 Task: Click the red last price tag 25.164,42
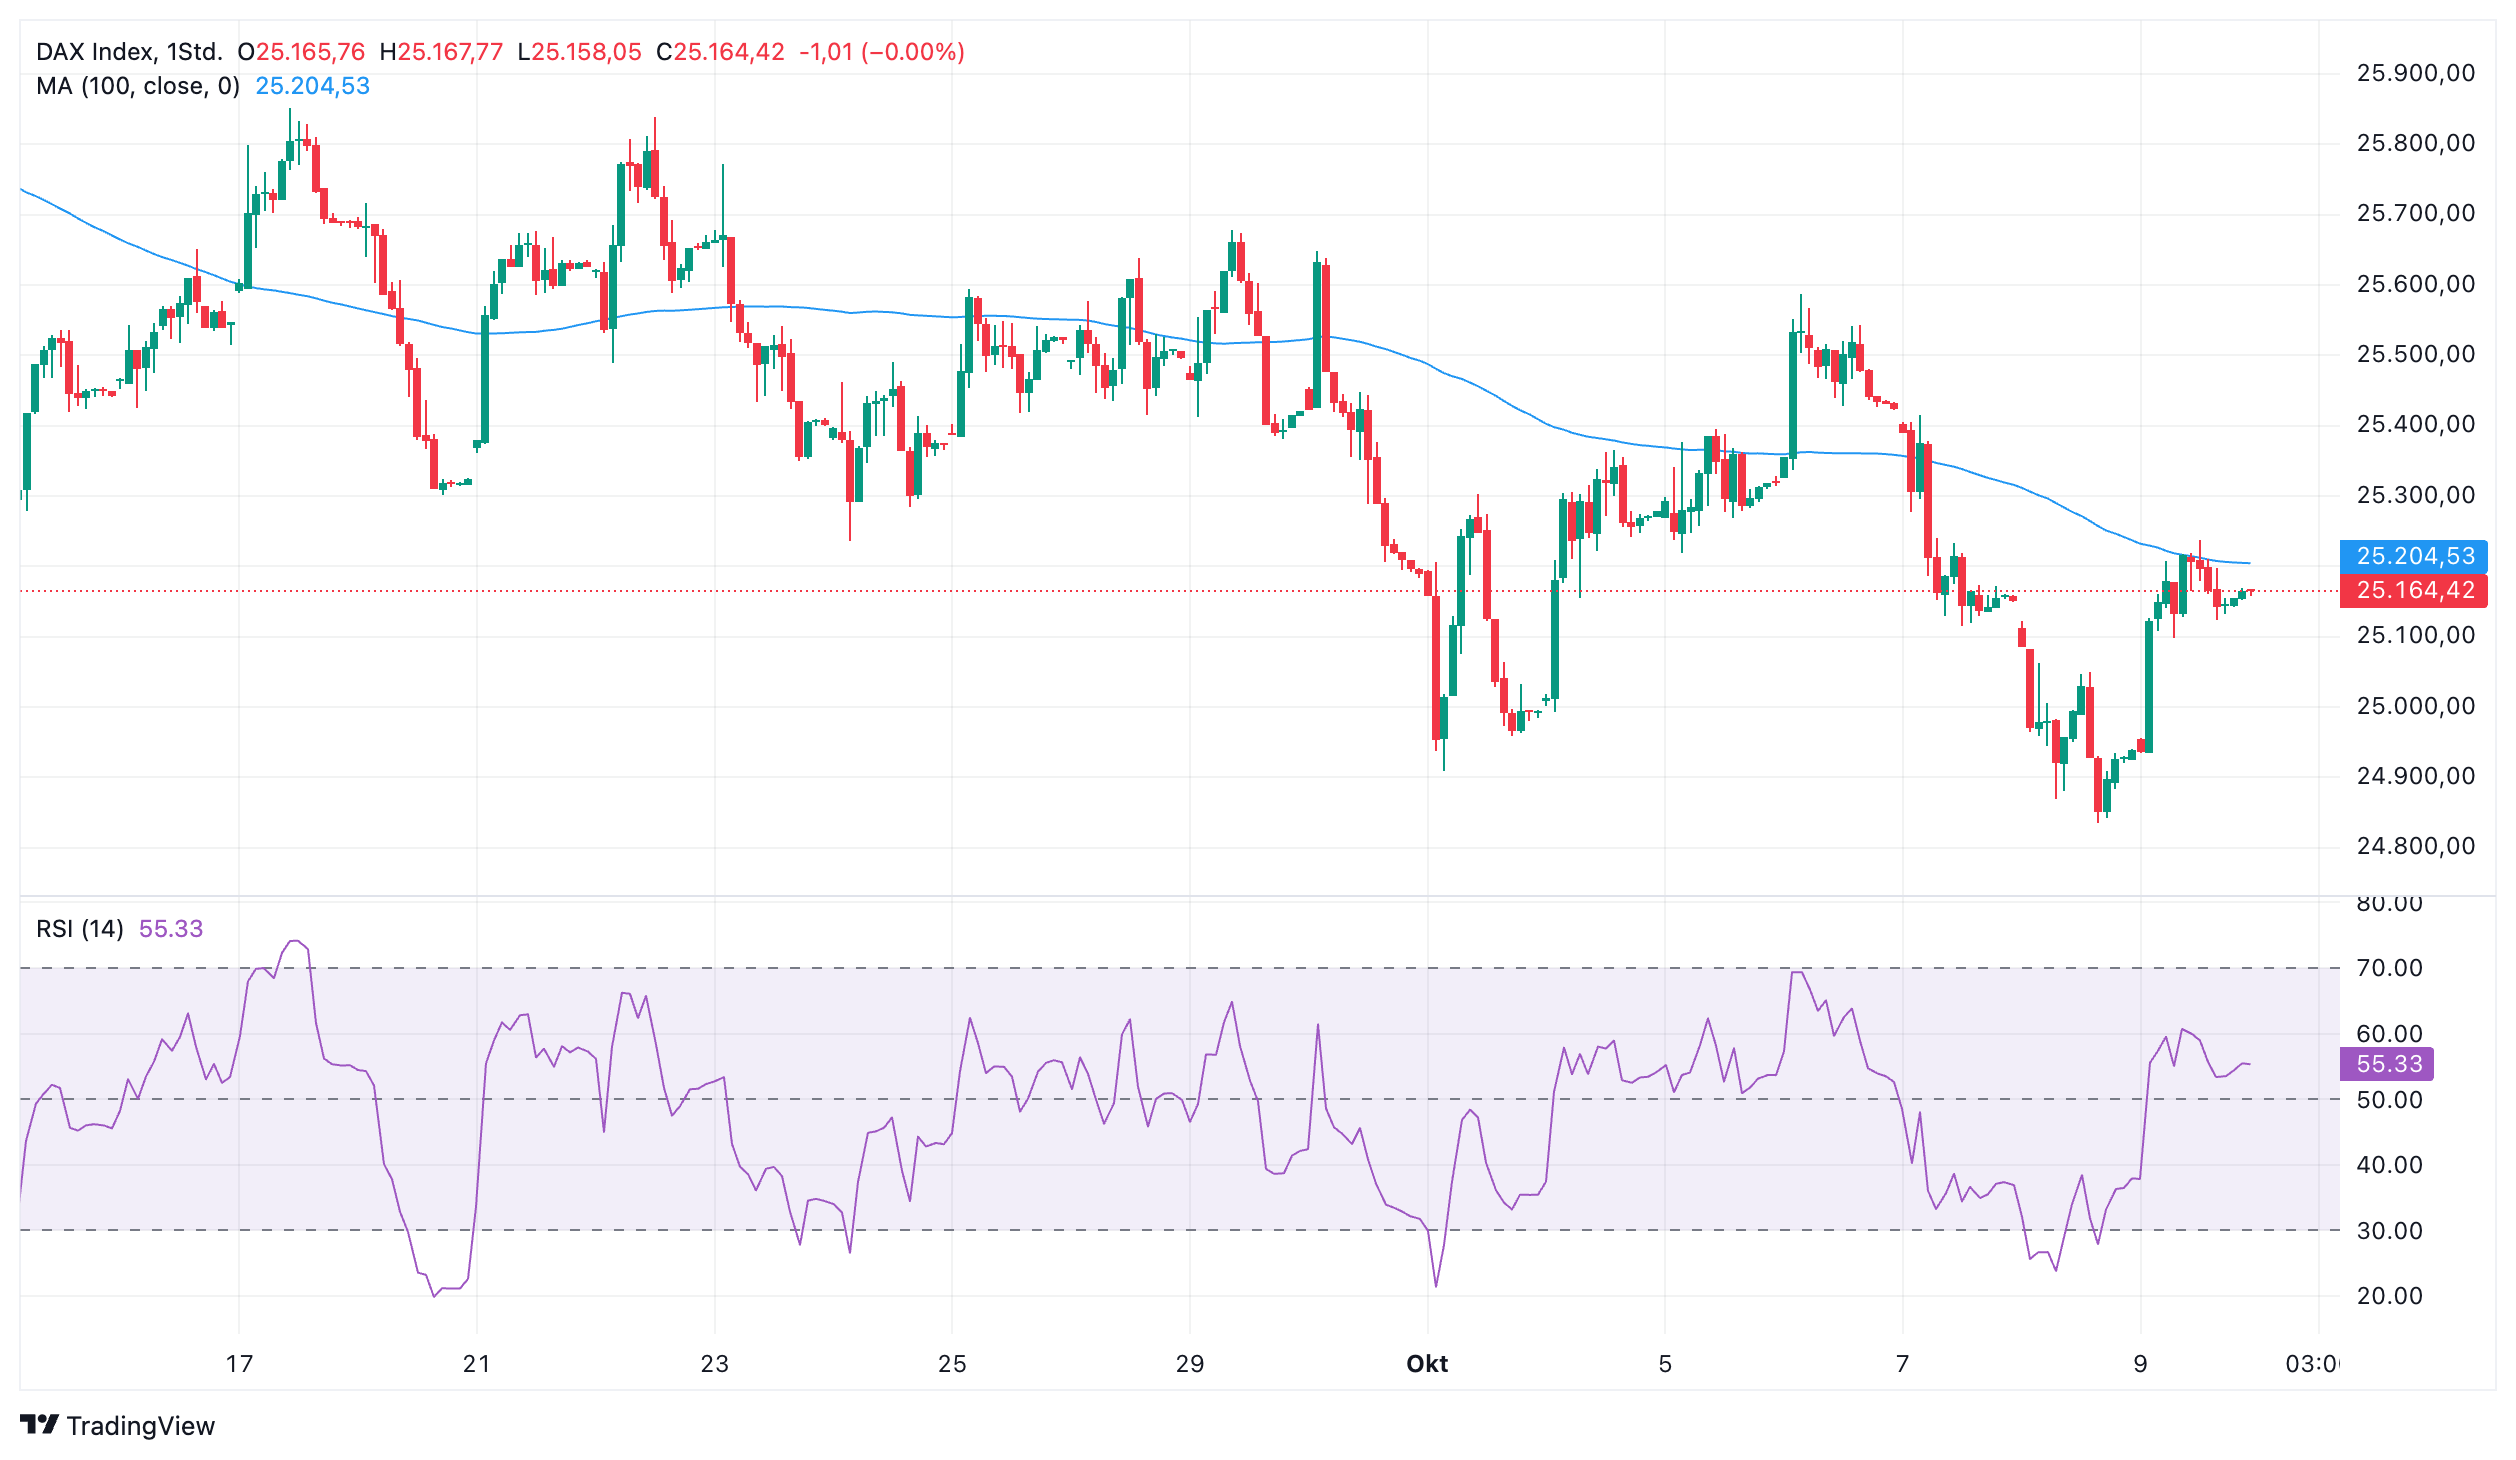click(2414, 590)
